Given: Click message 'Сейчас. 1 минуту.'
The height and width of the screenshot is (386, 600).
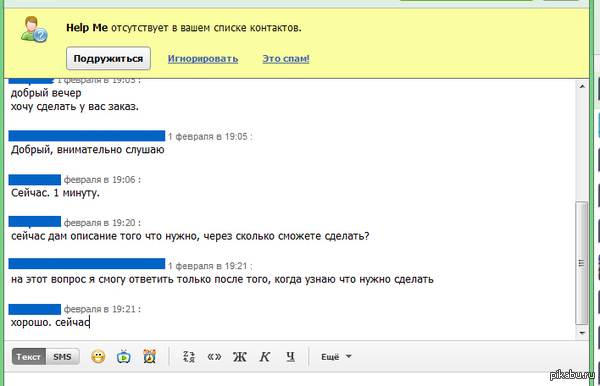Looking at the screenshot, I should click(x=55, y=193).
